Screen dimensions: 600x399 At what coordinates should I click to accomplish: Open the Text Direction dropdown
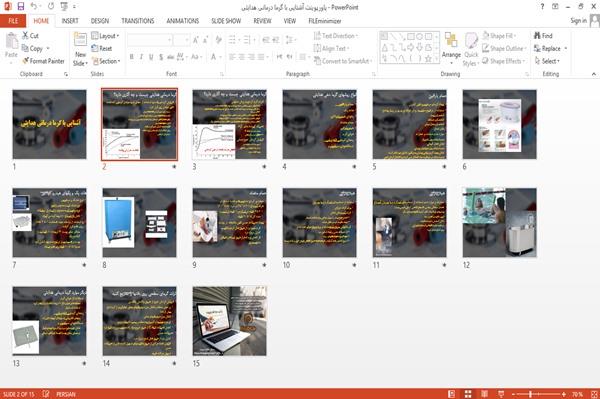click(x=336, y=36)
